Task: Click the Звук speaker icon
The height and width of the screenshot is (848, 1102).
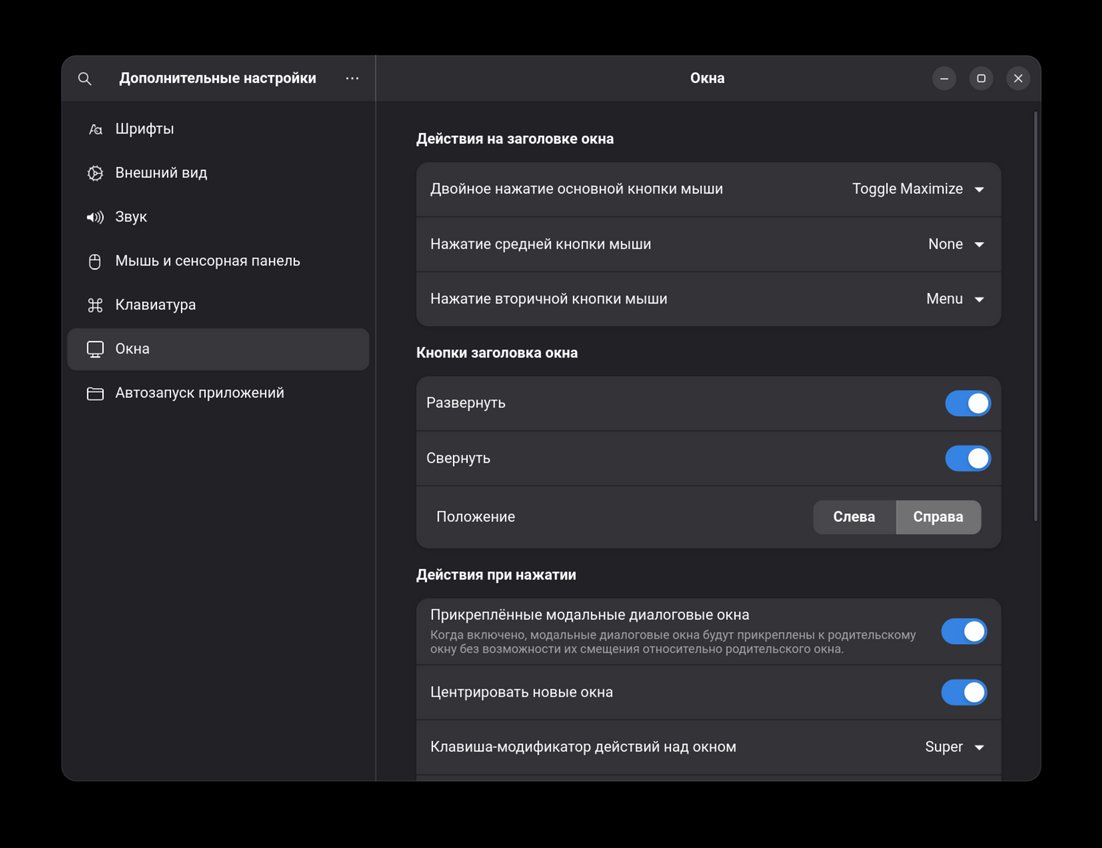Action: click(95, 217)
